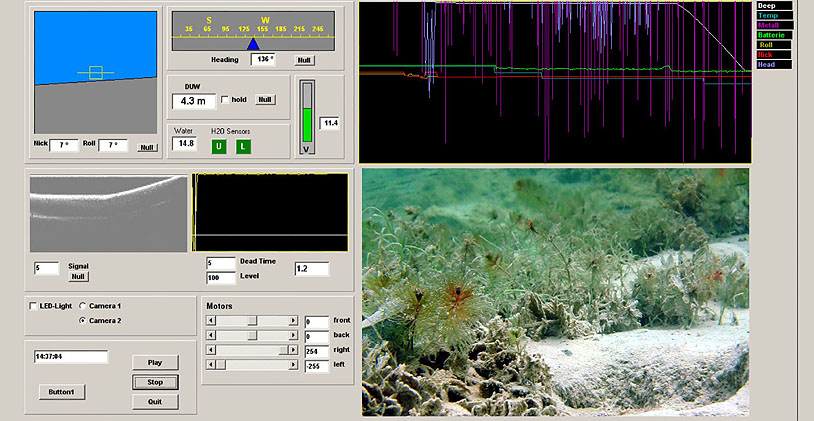Null the Heading value

coord(303,60)
